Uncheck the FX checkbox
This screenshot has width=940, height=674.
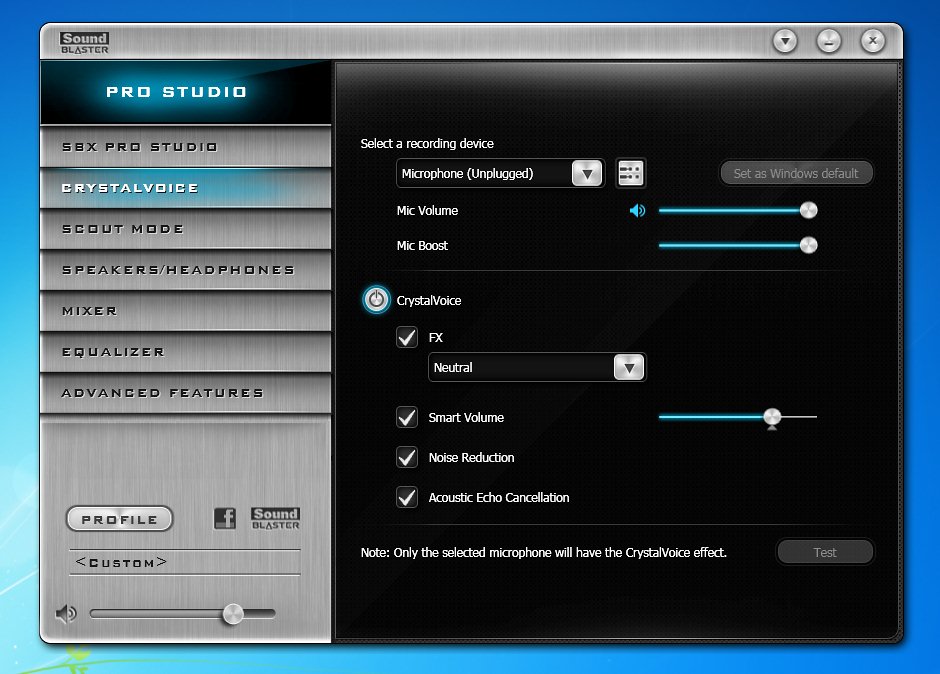click(x=407, y=338)
